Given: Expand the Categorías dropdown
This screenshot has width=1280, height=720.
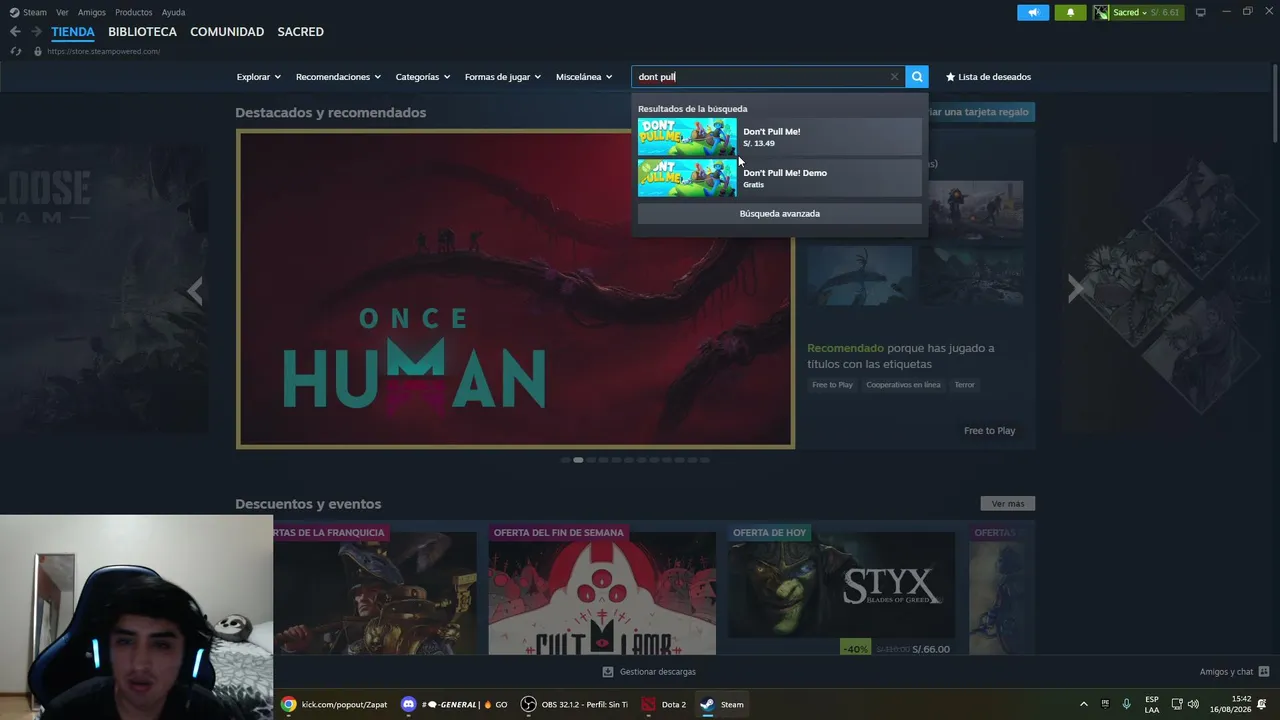Looking at the screenshot, I should pos(423,77).
